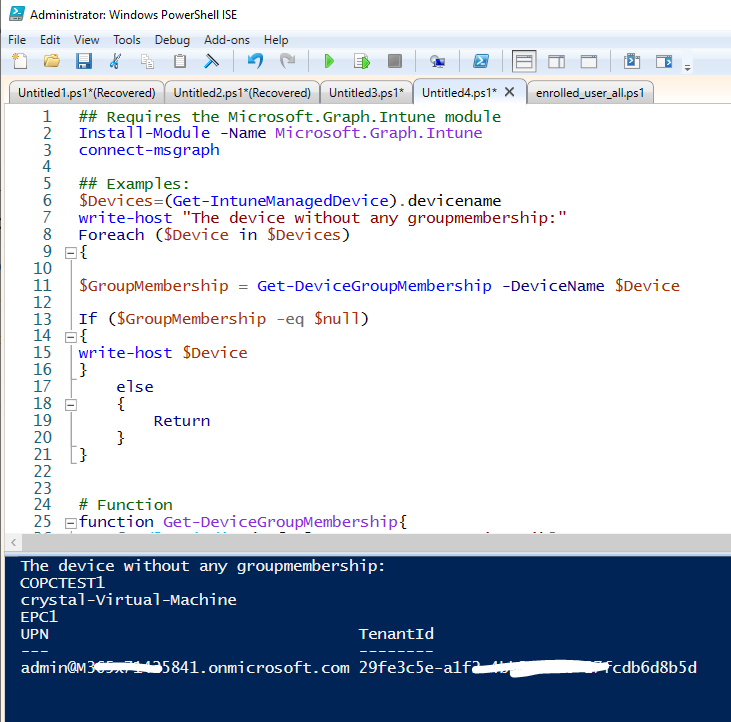The image size is (731, 722).
Task: Undo the last edit
Action: coord(255,61)
